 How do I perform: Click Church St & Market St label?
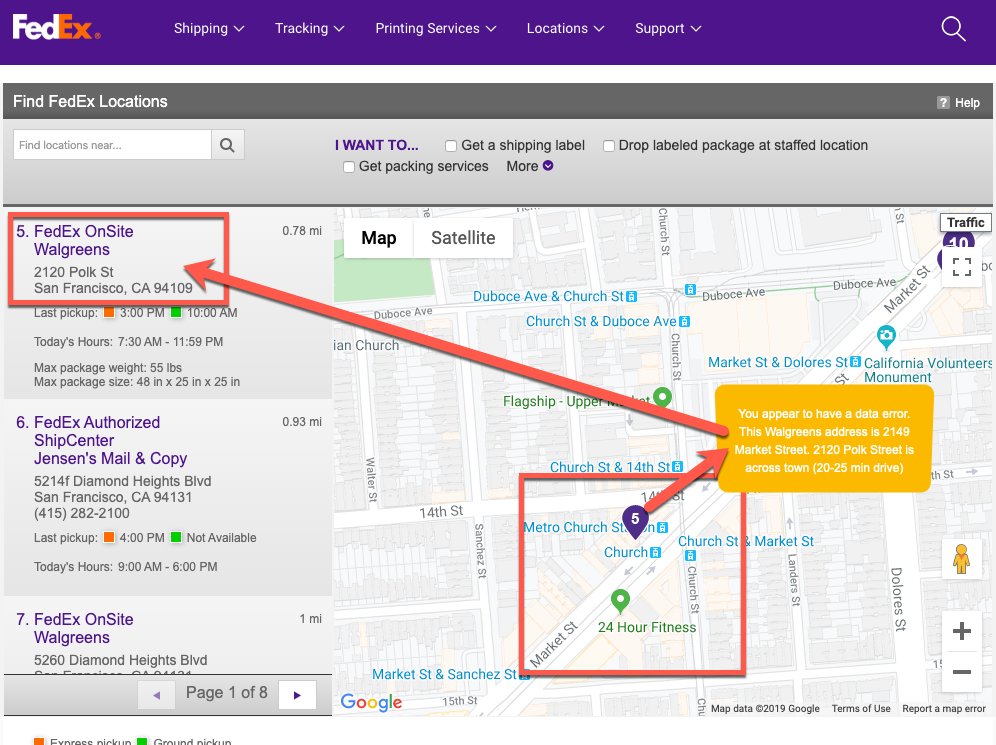746,541
